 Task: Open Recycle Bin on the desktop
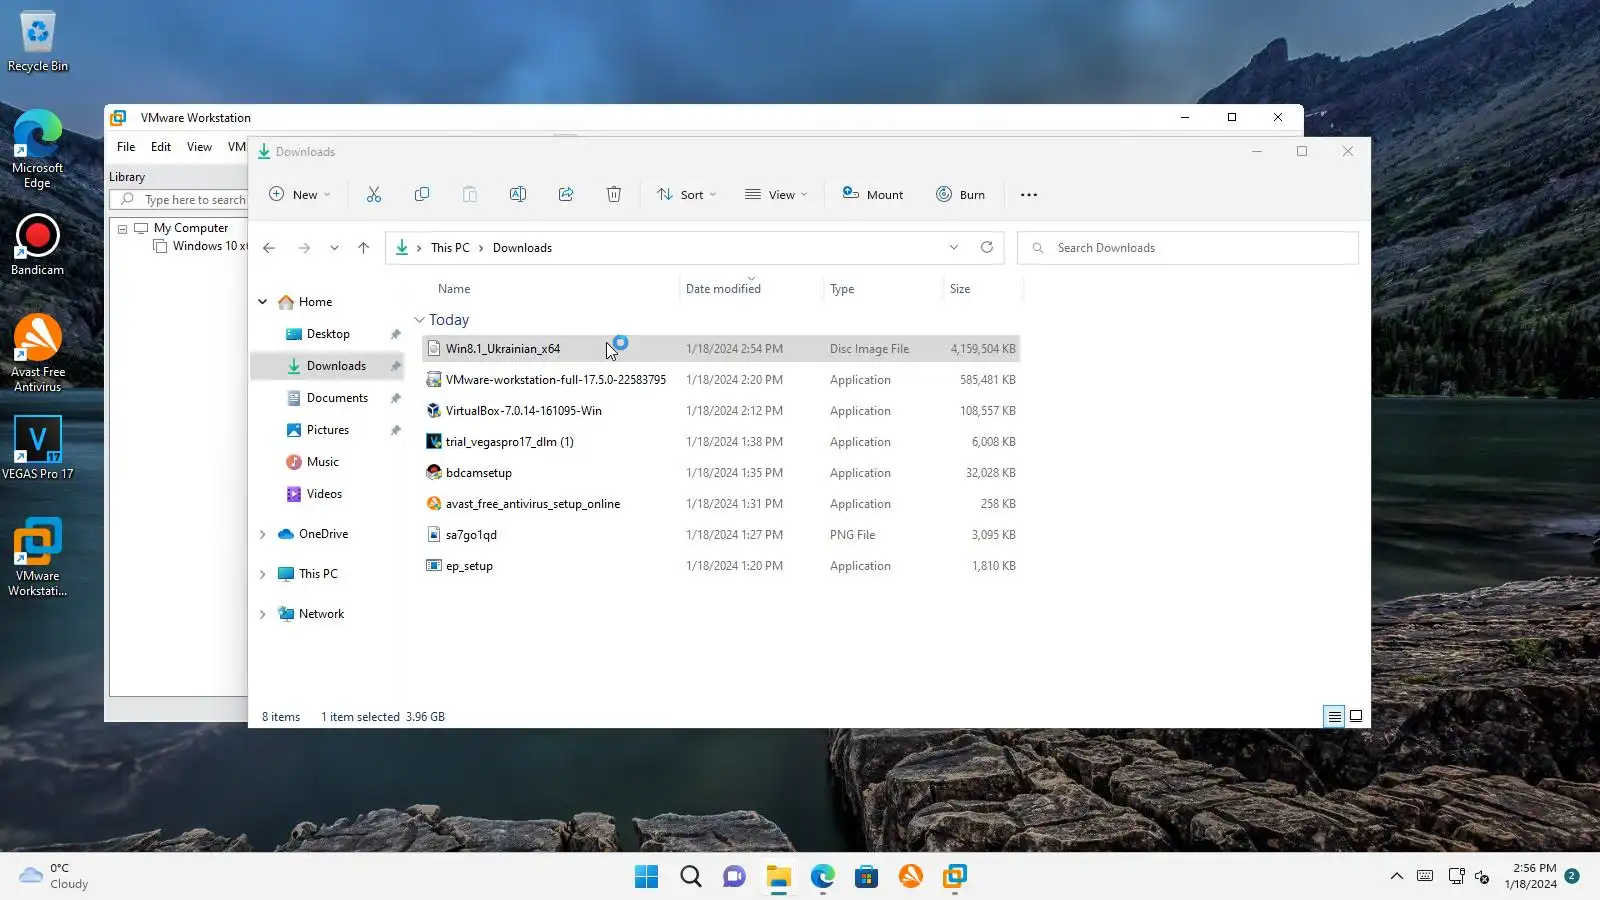pyautogui.click(x=38, y=41)
